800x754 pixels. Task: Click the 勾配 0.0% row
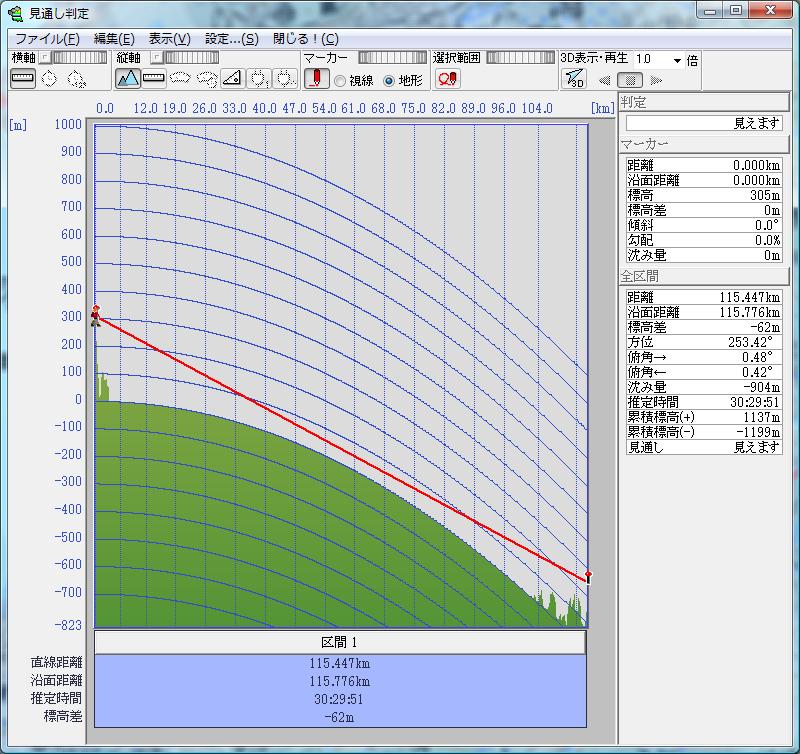[x=704, y=240]
